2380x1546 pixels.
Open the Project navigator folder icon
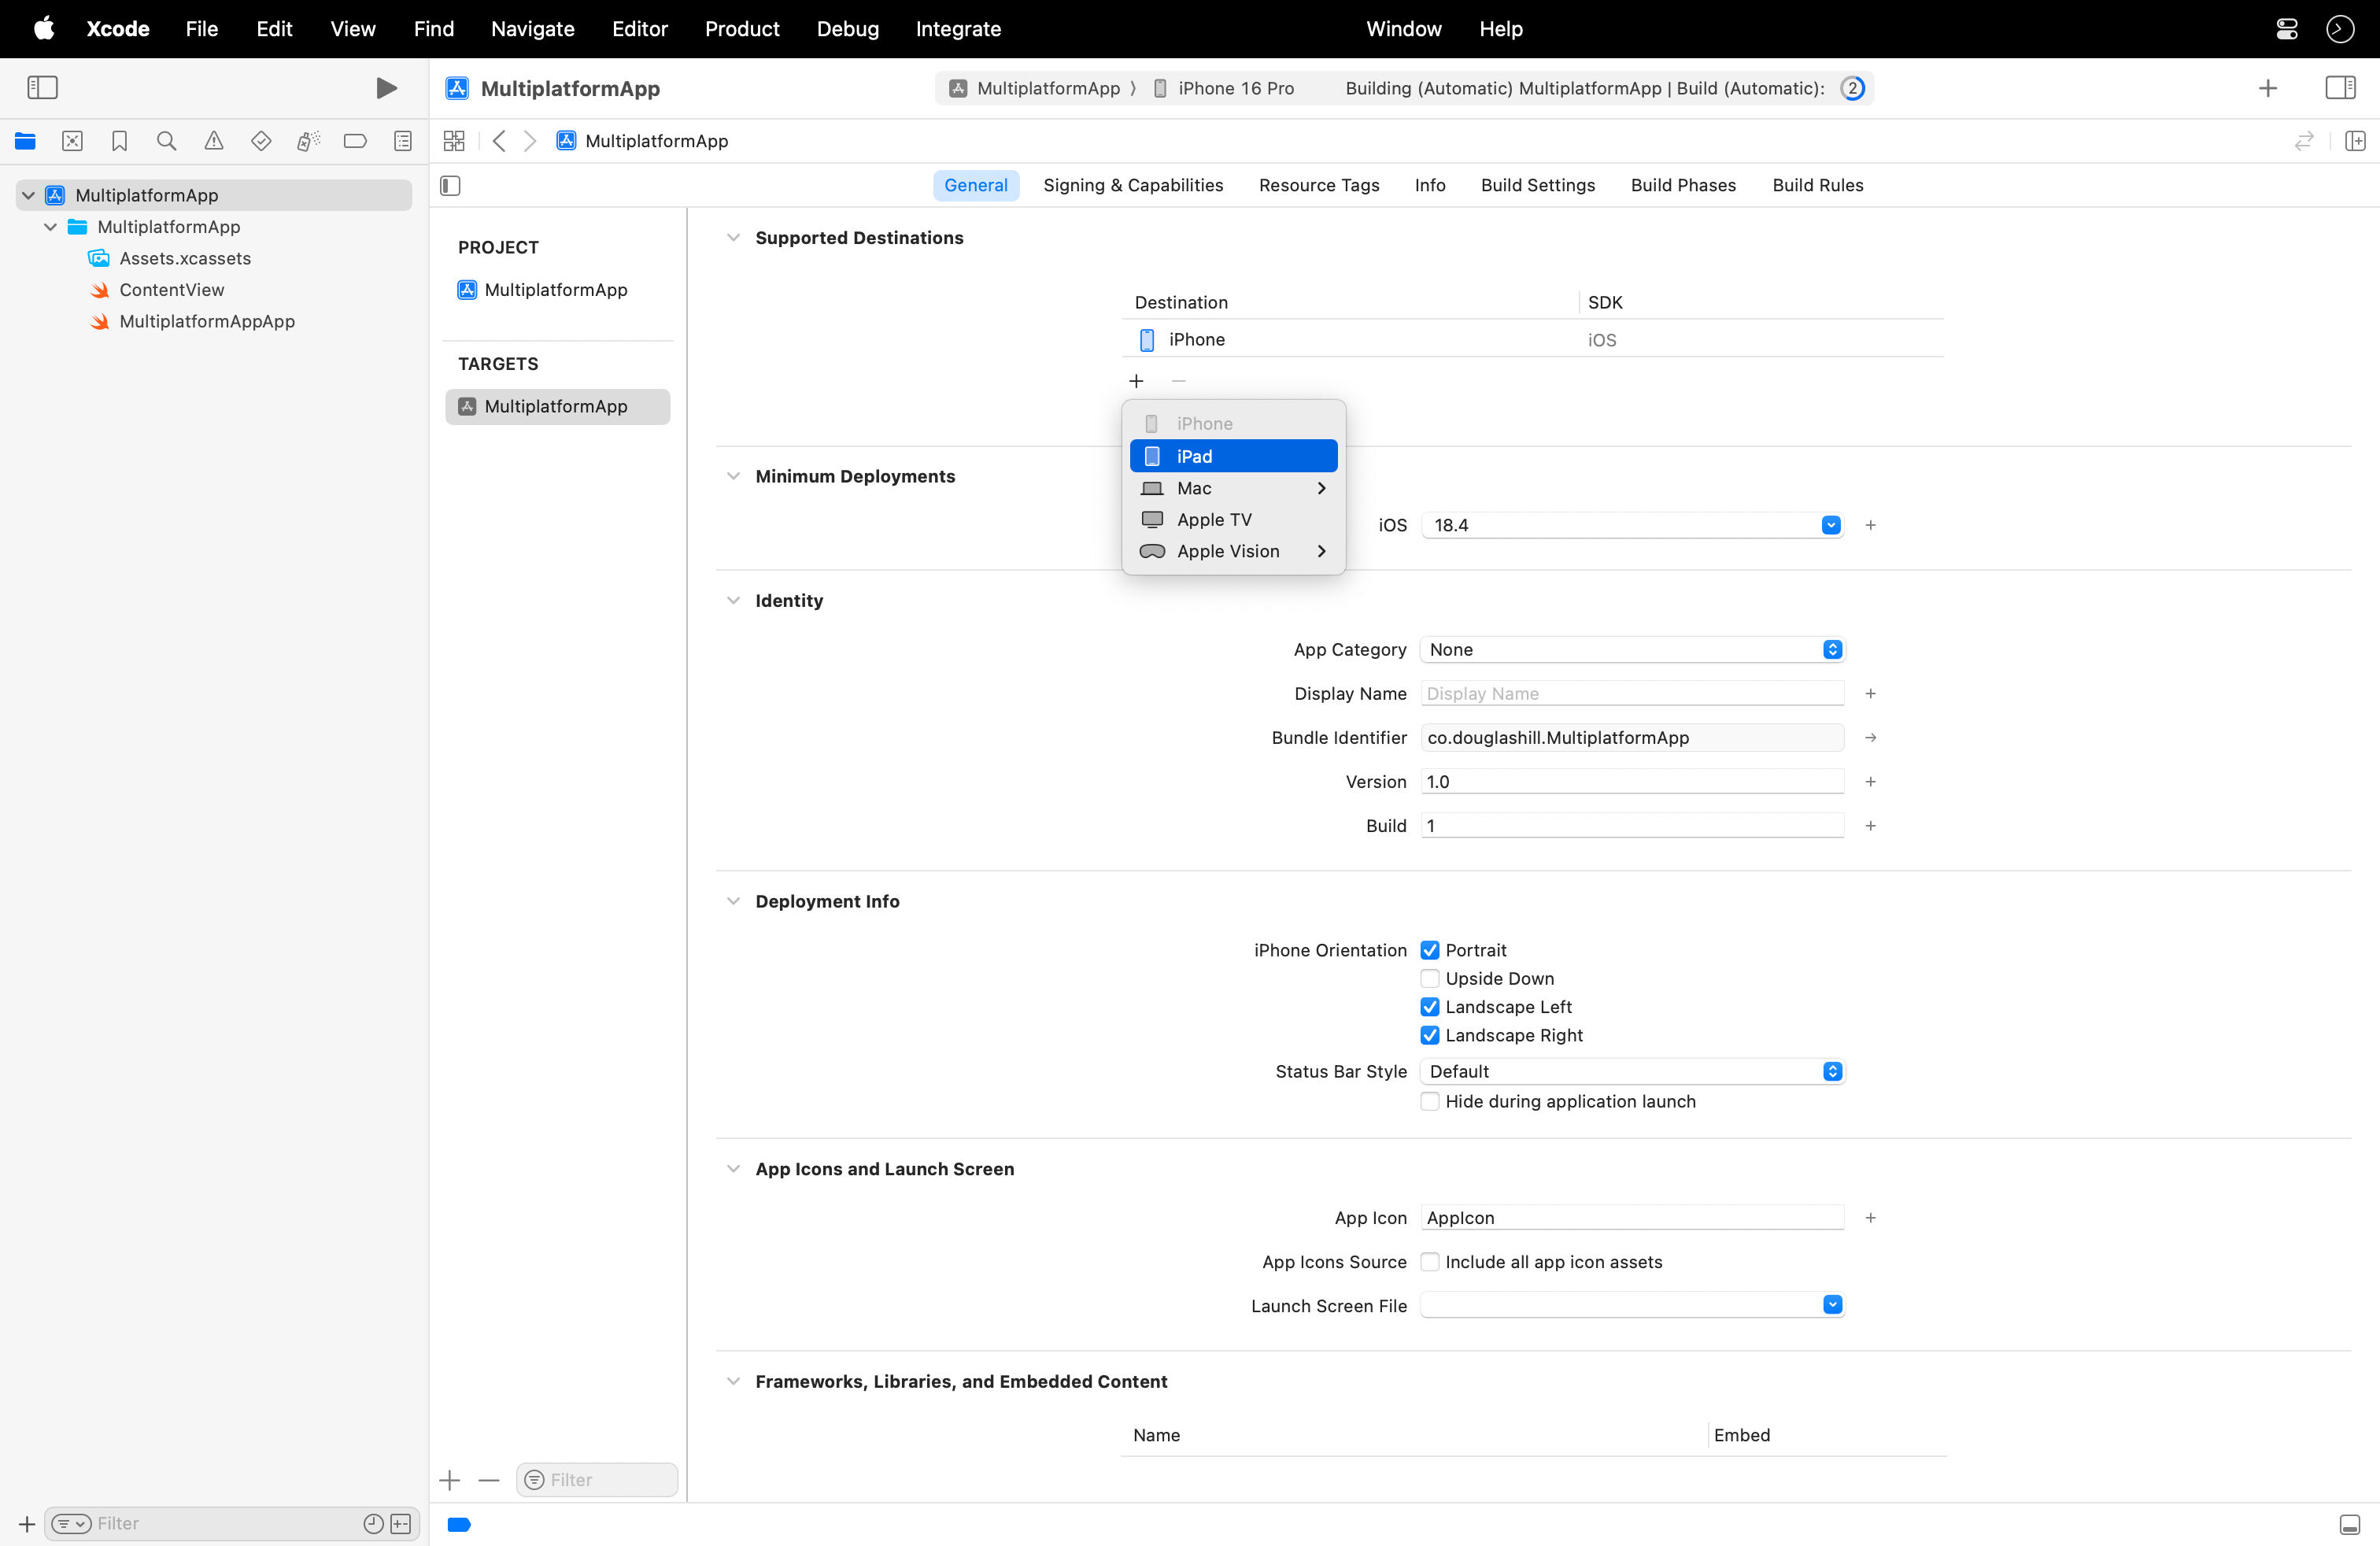point(25,141)
